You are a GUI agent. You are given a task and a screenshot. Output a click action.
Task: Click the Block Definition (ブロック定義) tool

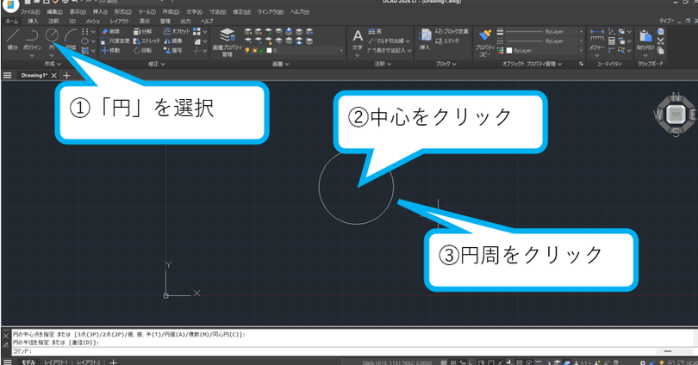click(451, 32)
